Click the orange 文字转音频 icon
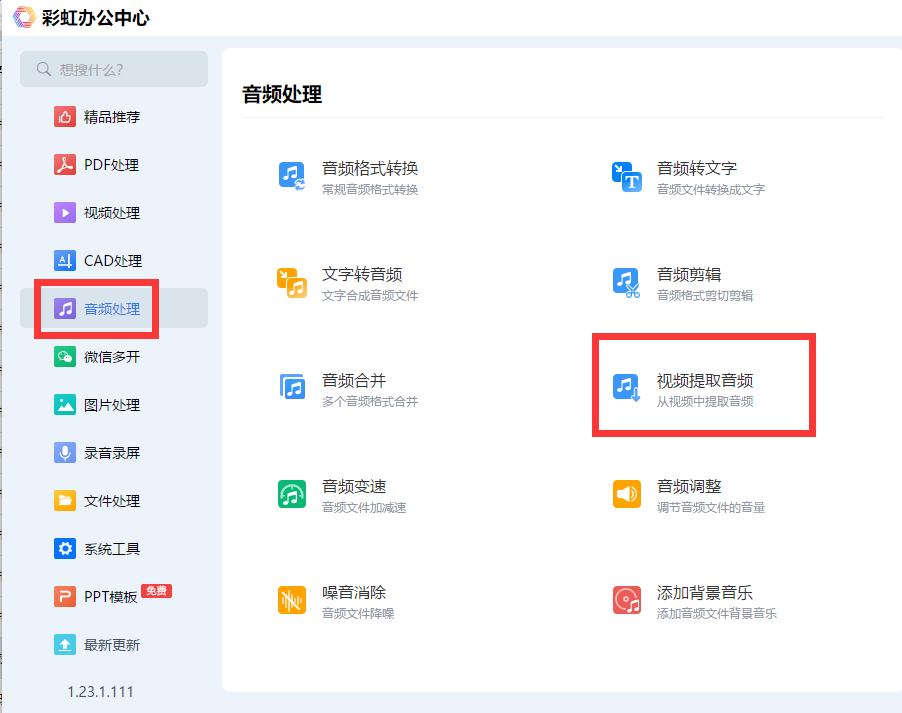The width and height of the screenshot is (902, 713). [292, 283]
